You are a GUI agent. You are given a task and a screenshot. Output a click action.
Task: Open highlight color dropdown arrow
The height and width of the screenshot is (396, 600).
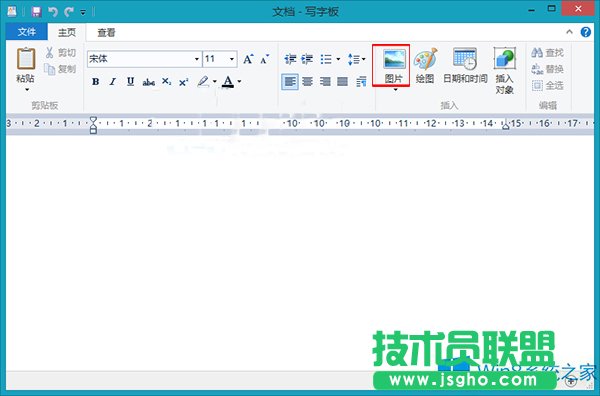coord(214,81)
